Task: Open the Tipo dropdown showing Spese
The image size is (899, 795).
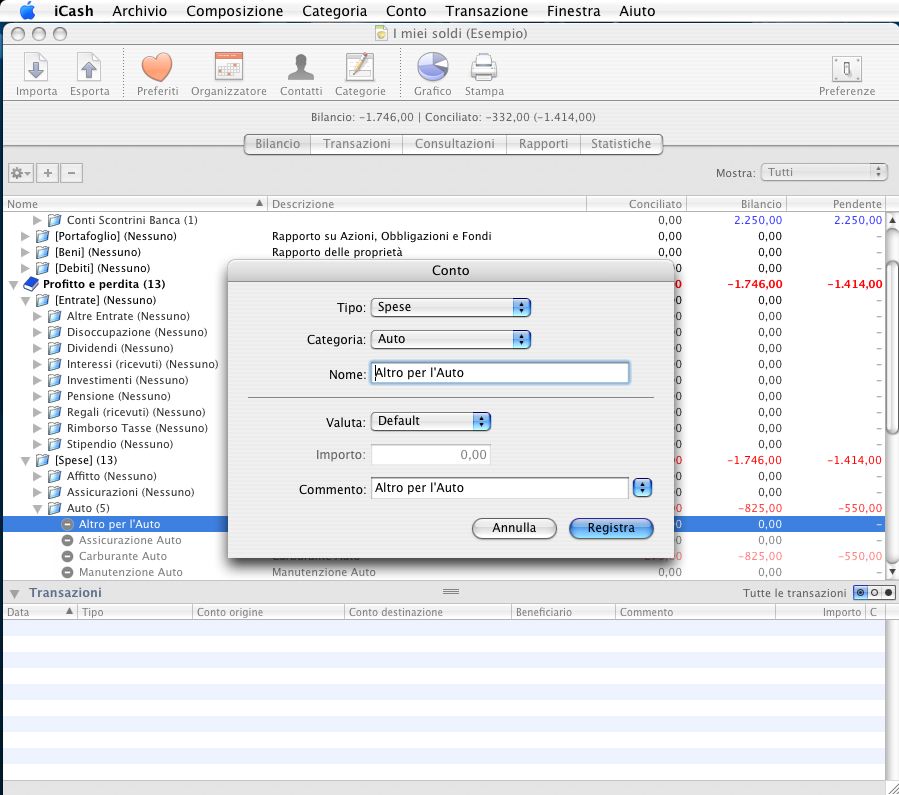Action: [x=450, y=307]
